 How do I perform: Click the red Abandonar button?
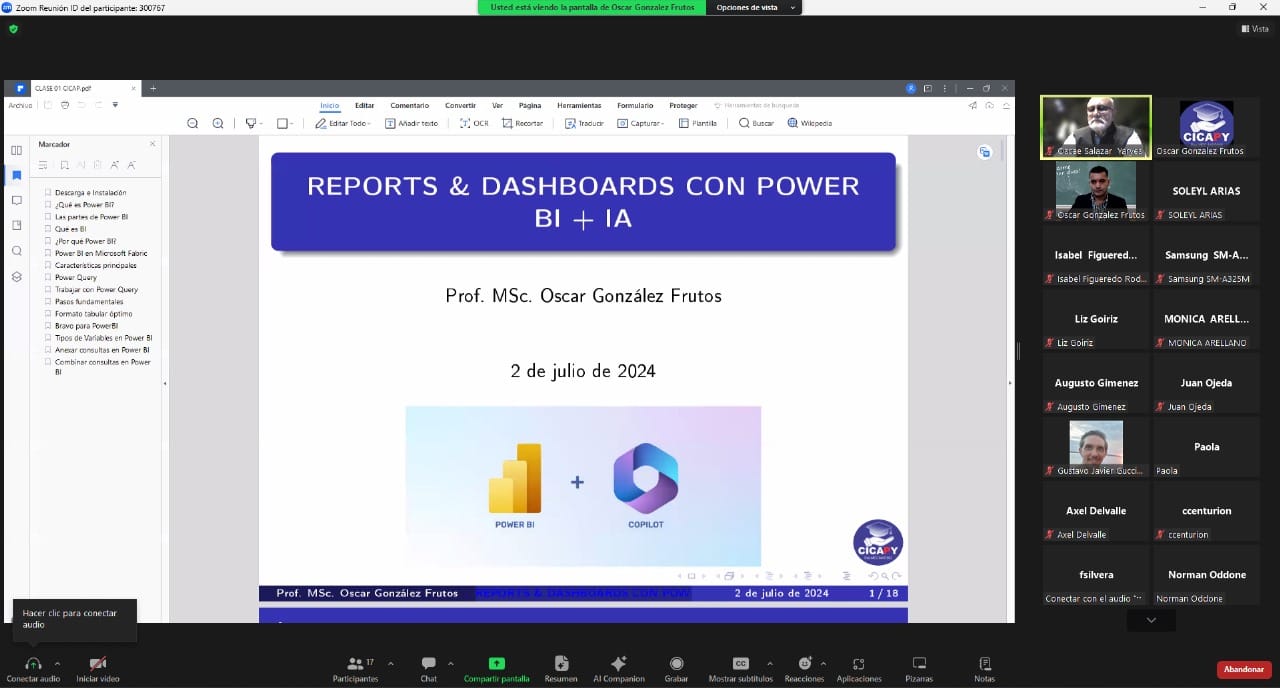(x=1244, y=669)
